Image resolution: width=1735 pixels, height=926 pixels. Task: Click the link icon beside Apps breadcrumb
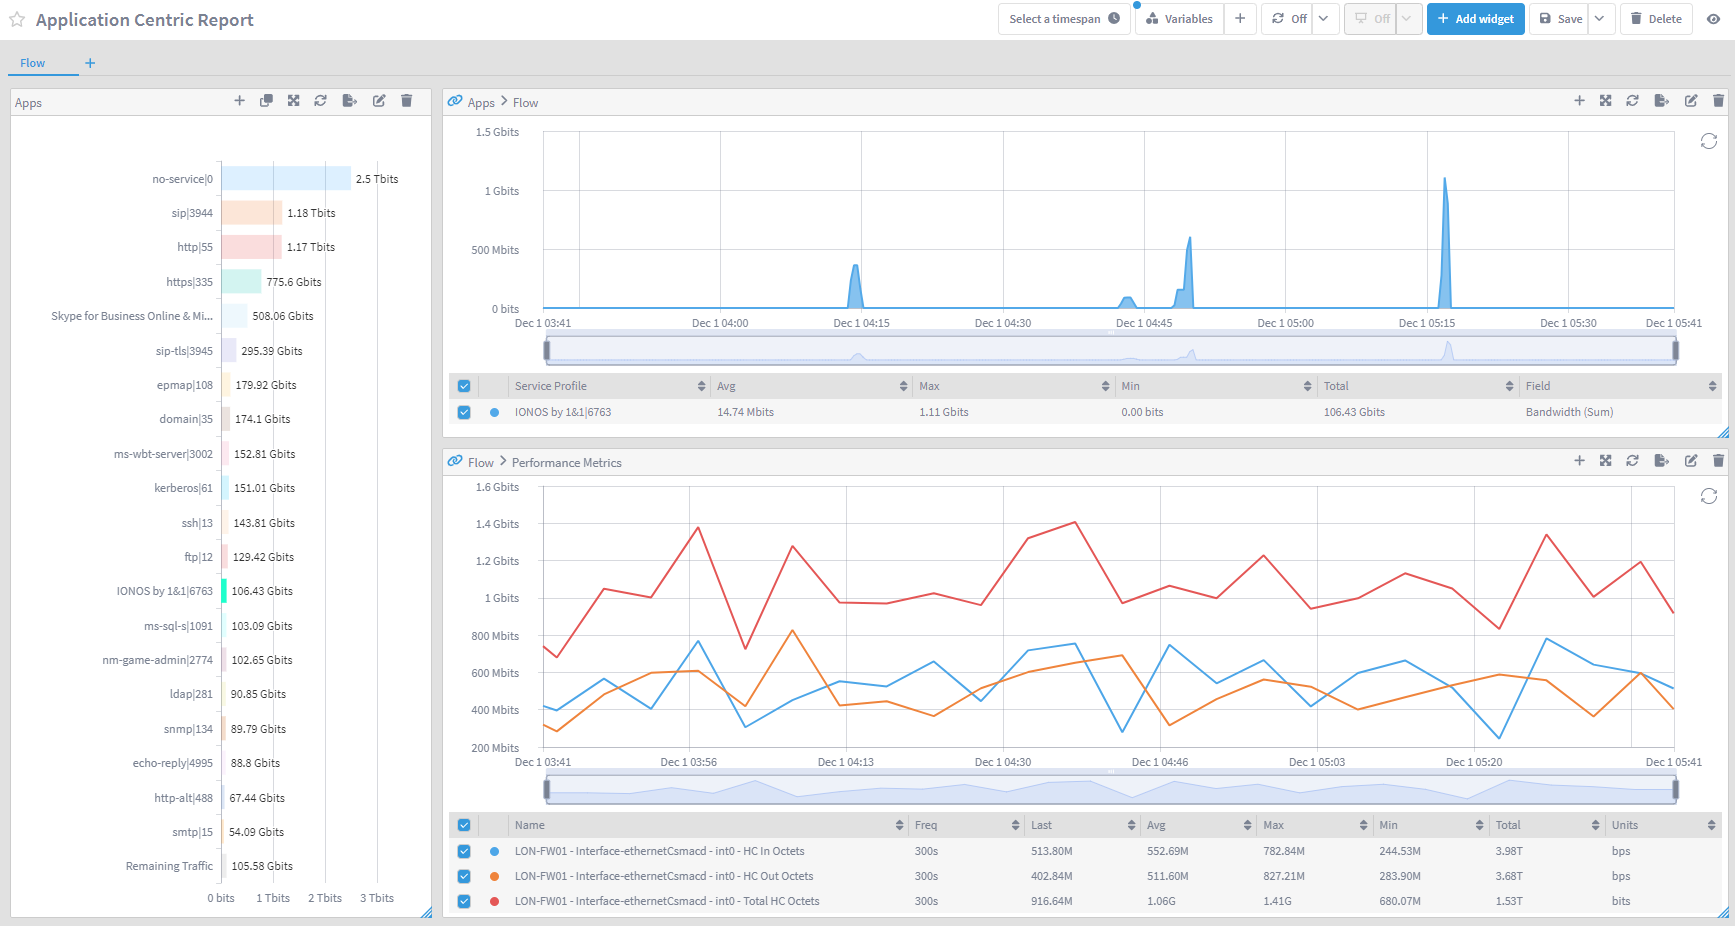coord(455,101)
